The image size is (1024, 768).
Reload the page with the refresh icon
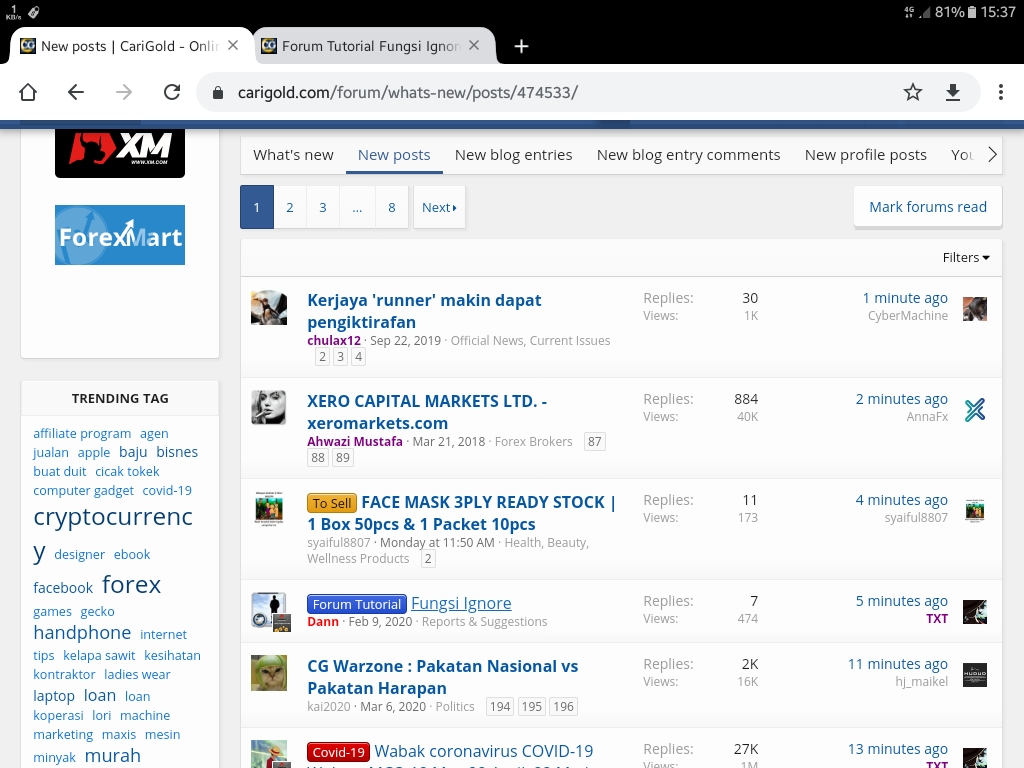tap(172, 92)
